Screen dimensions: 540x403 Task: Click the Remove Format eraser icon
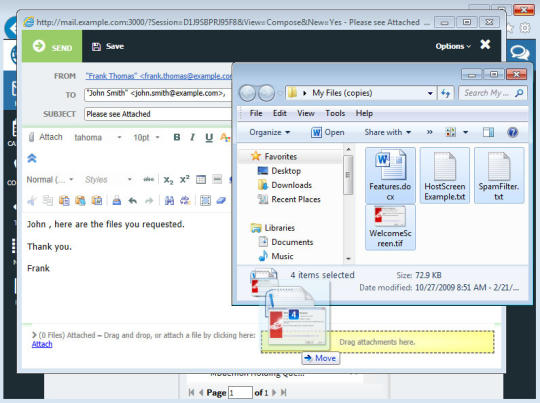221,200
